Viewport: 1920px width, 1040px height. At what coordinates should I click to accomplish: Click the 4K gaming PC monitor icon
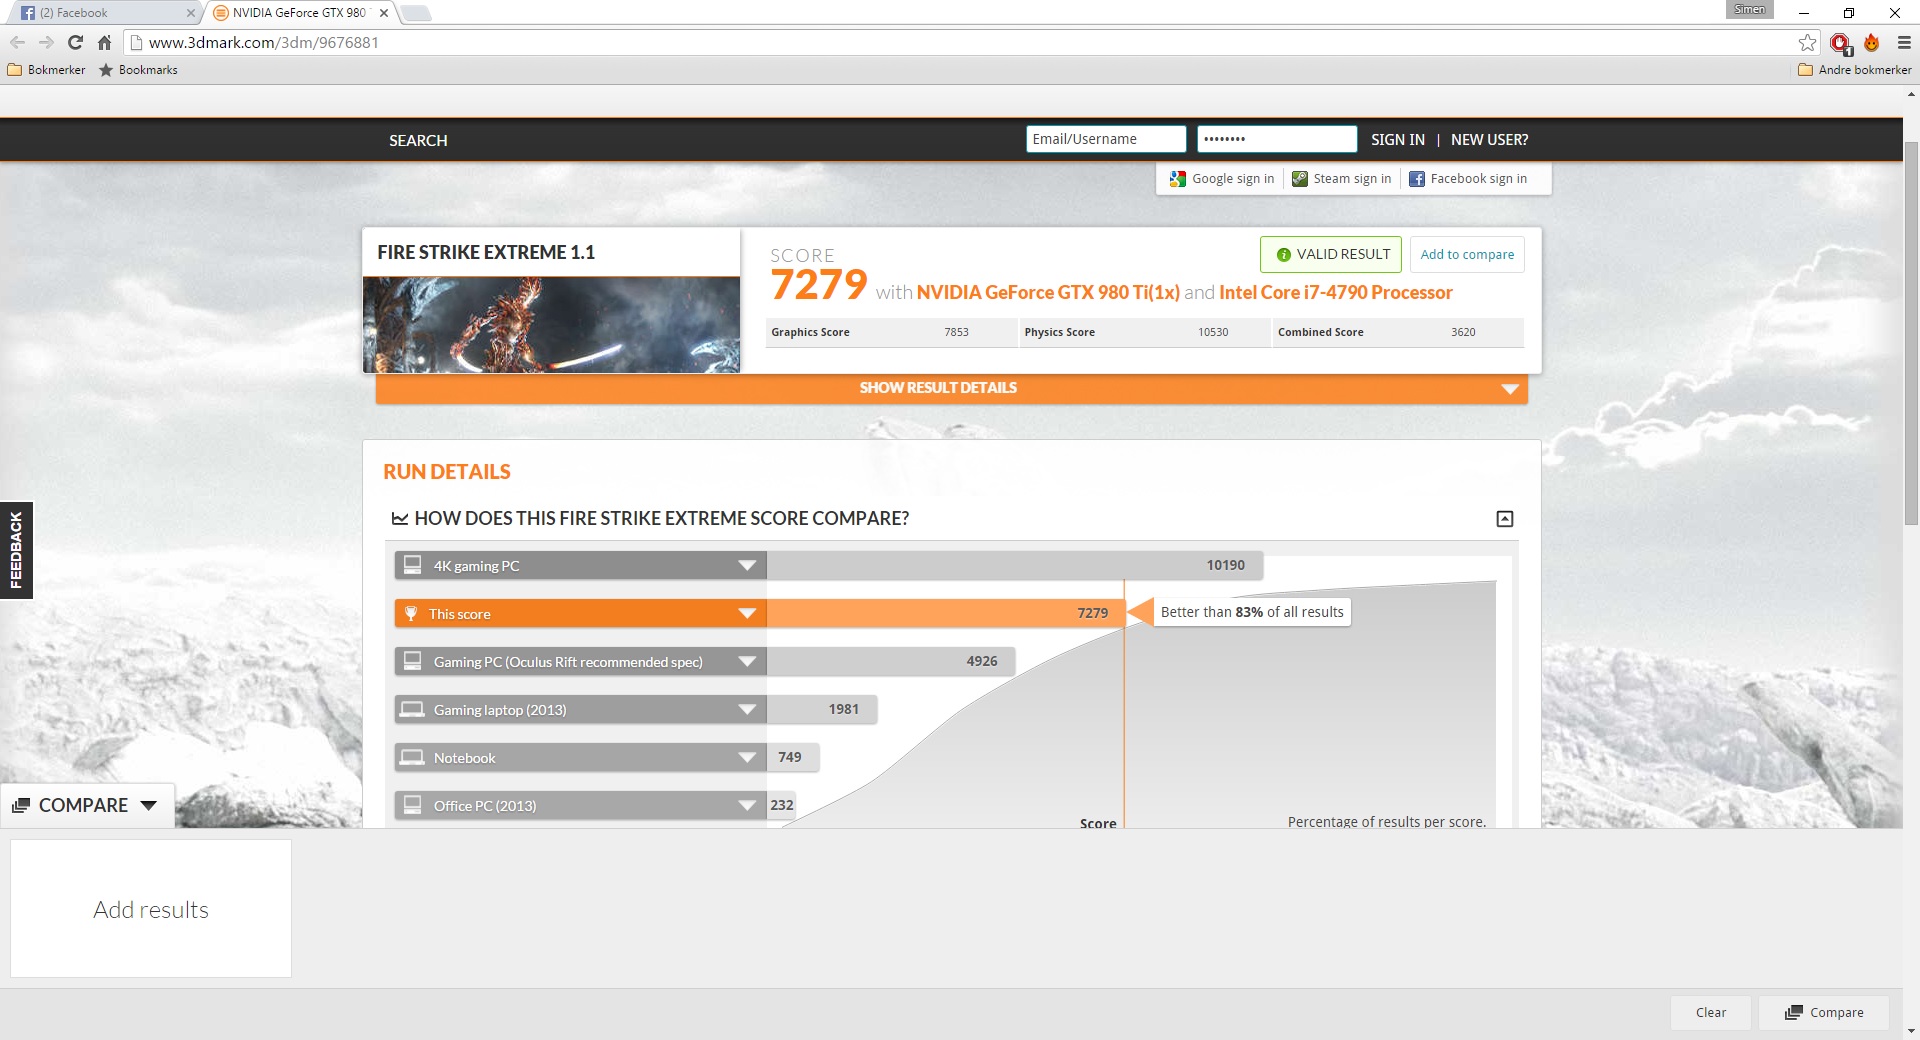point(412,565)
